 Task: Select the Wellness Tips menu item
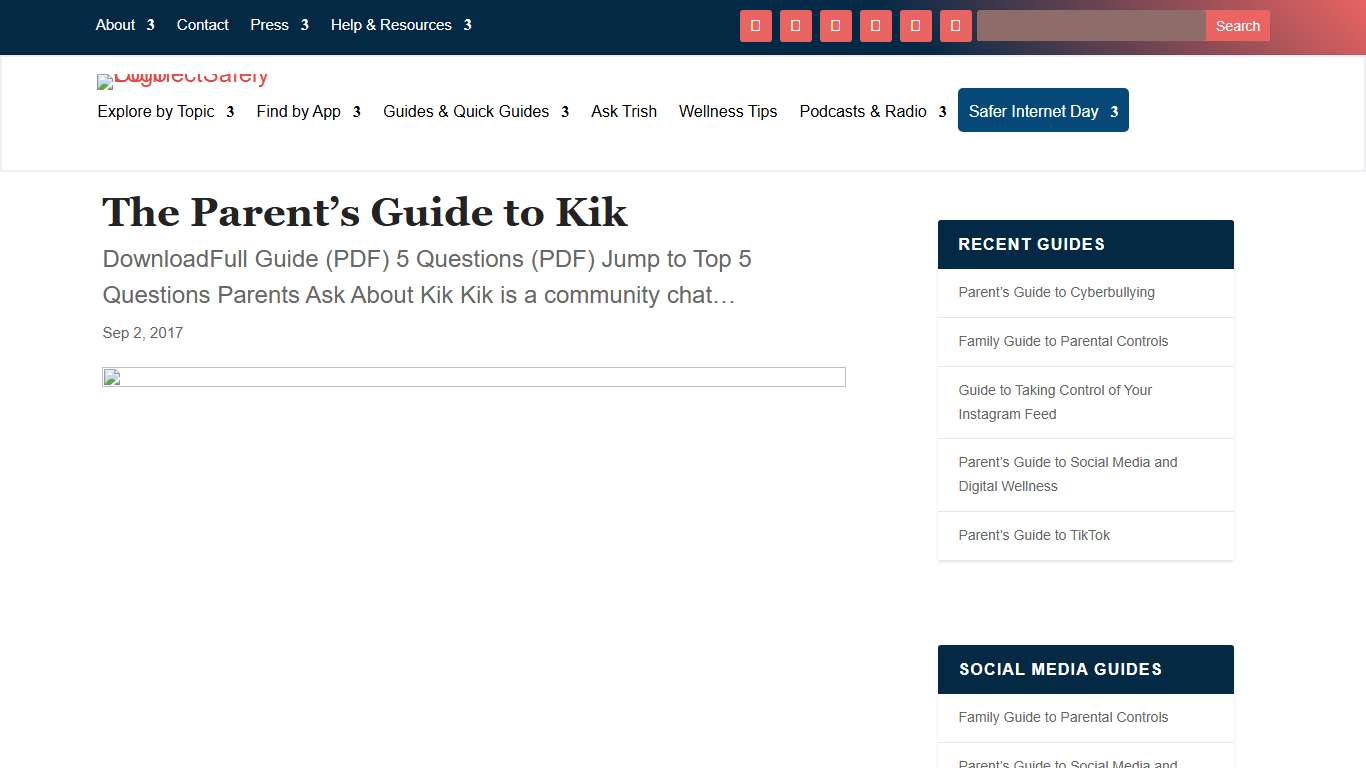tap(728, 112)
